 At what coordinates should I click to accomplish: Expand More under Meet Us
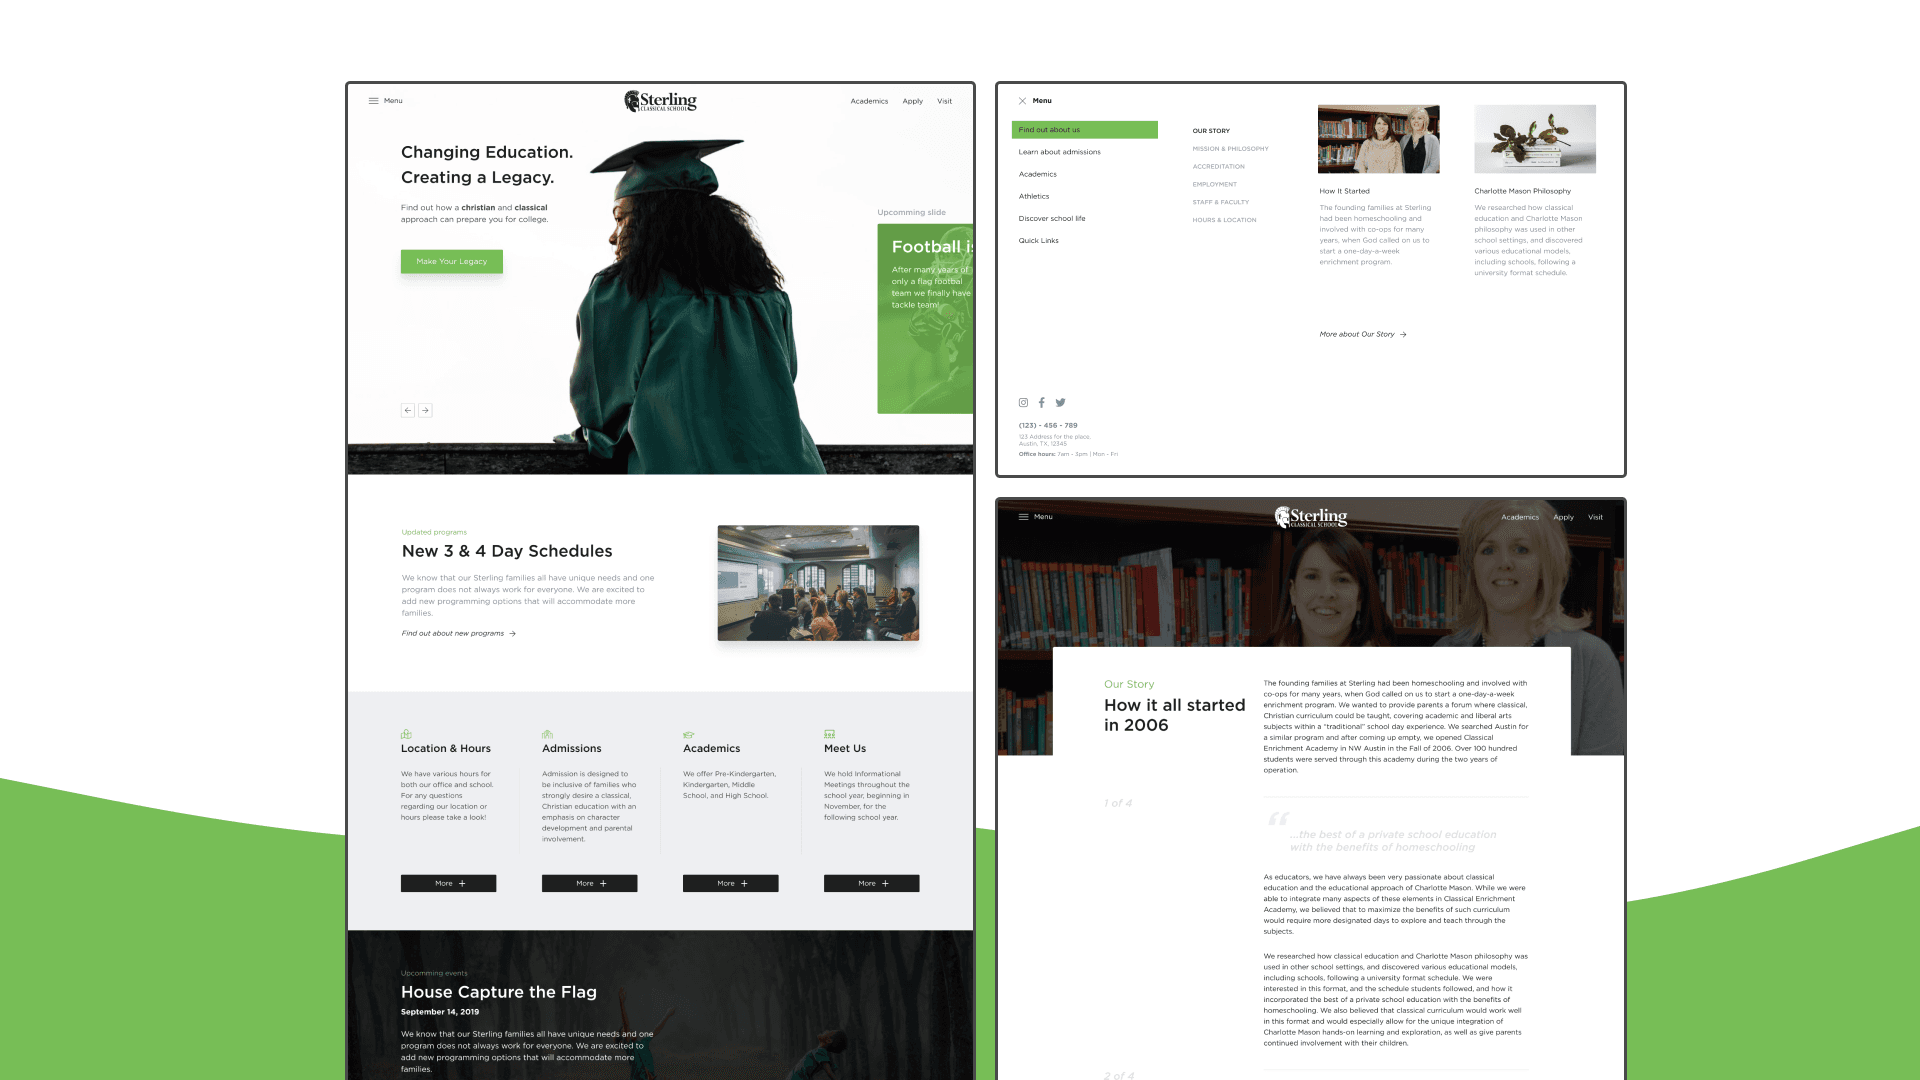pos(871,884)
